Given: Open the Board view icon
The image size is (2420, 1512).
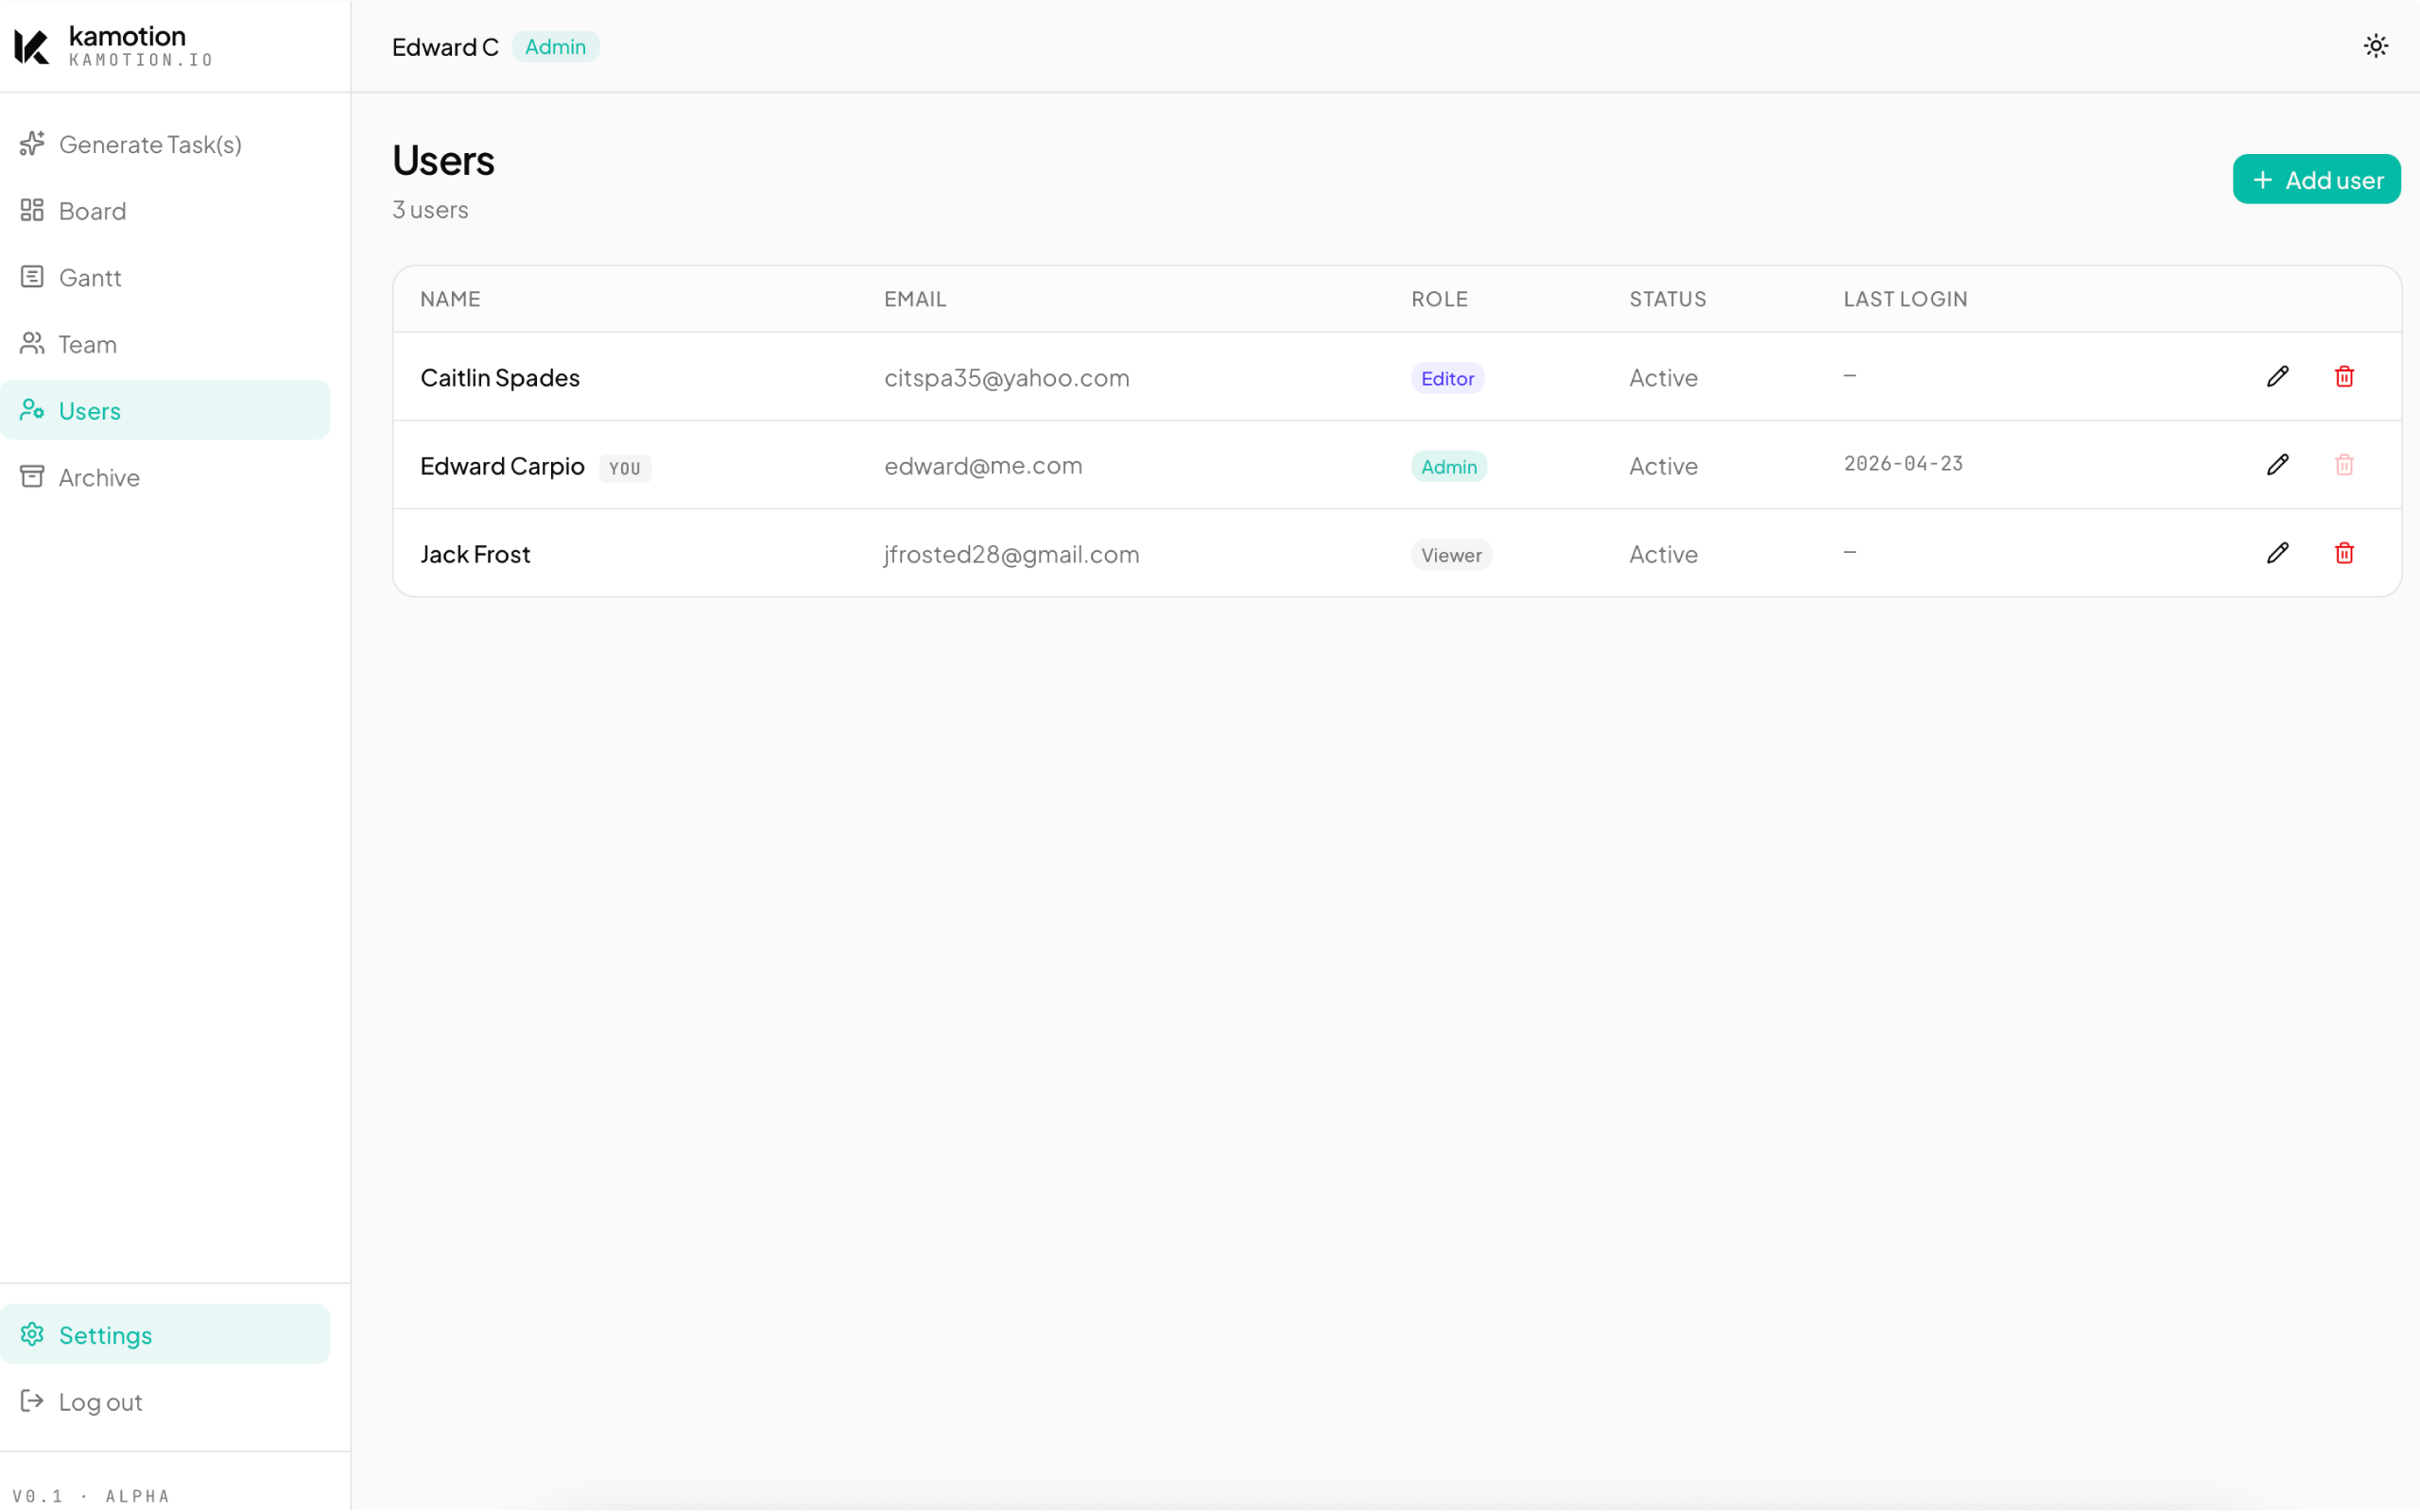Looking at the screenshot, I should pyautogui.click(x=33, y=211).
